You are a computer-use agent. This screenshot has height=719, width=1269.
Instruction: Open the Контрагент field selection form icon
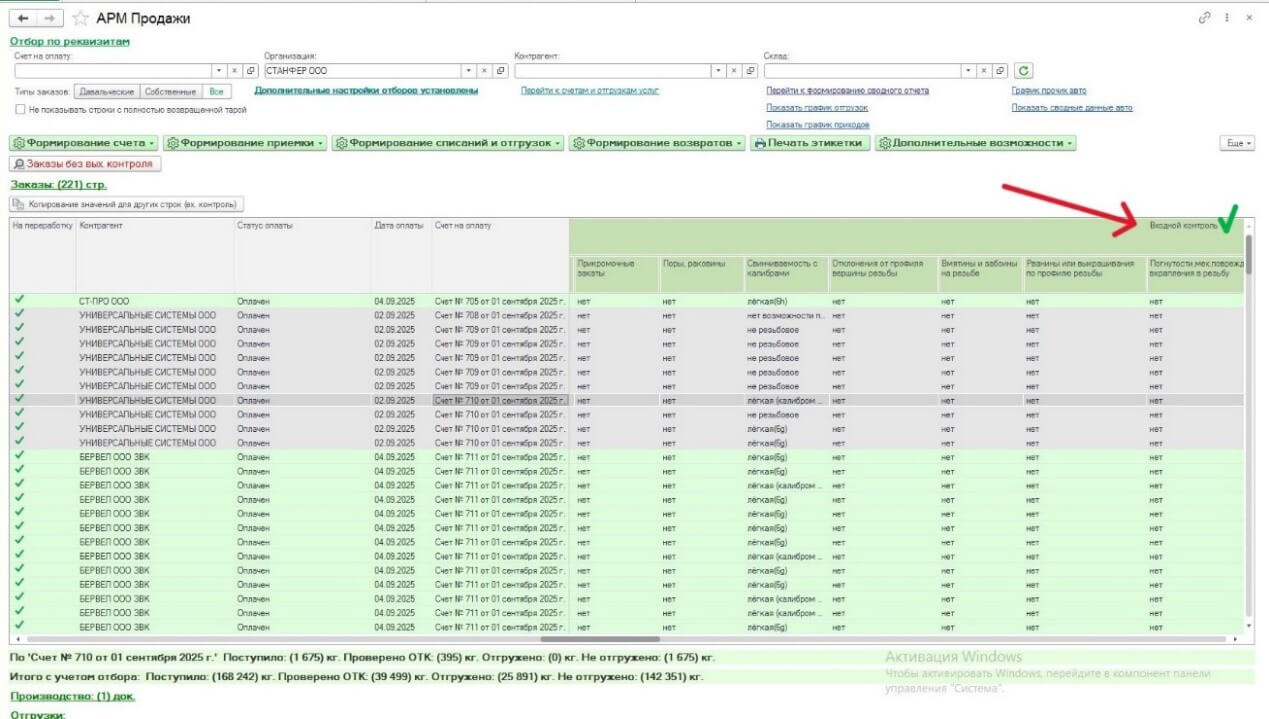pos(750,71)
